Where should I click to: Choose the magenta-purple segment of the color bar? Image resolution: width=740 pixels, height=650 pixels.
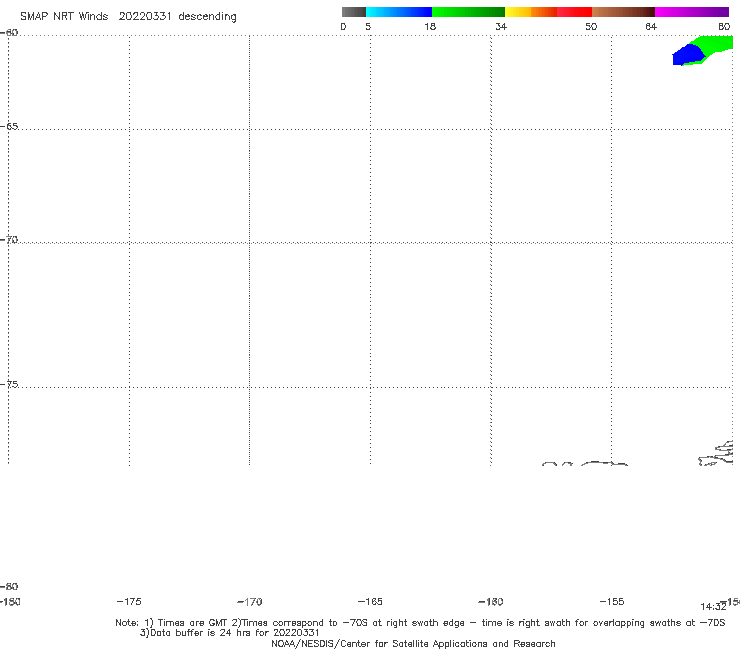coord(692,12)
